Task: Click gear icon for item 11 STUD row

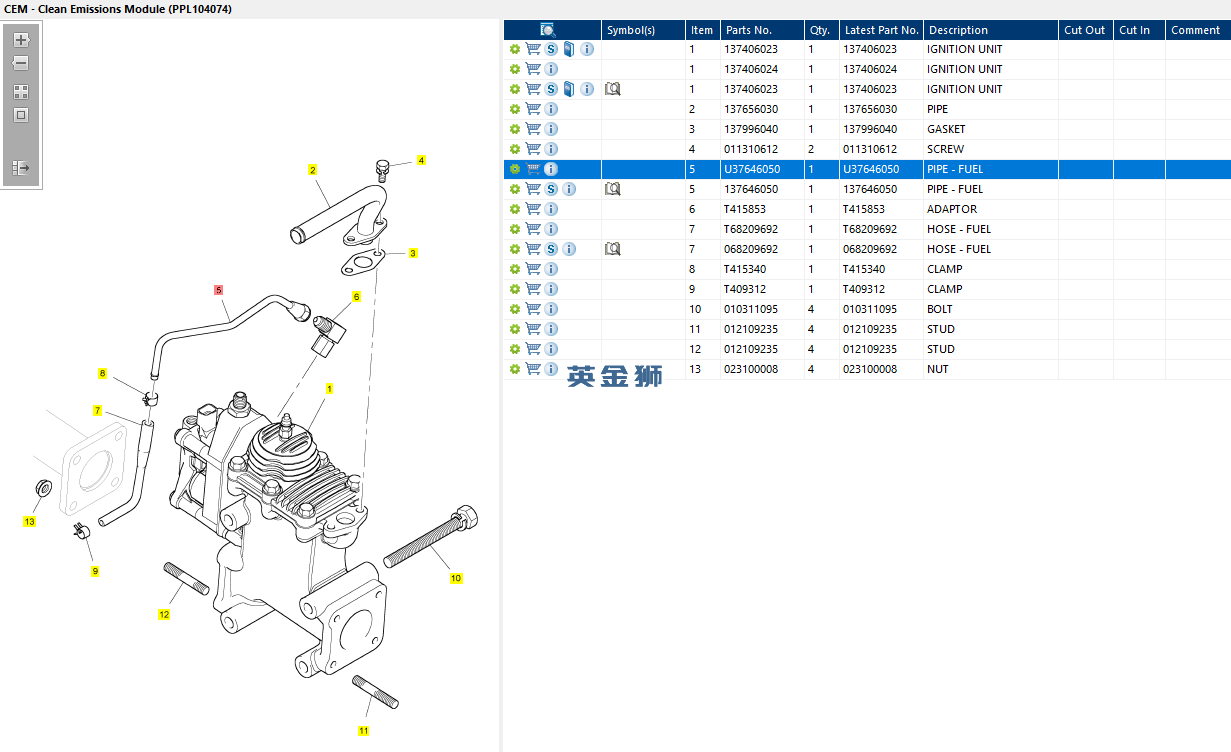Action: point(515,329)
